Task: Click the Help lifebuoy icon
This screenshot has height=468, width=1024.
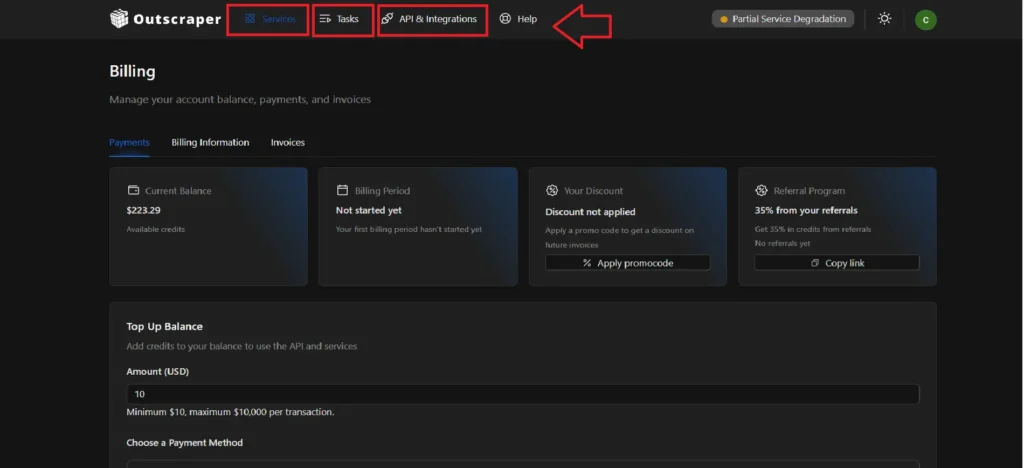Action: (x=505, y=19)
